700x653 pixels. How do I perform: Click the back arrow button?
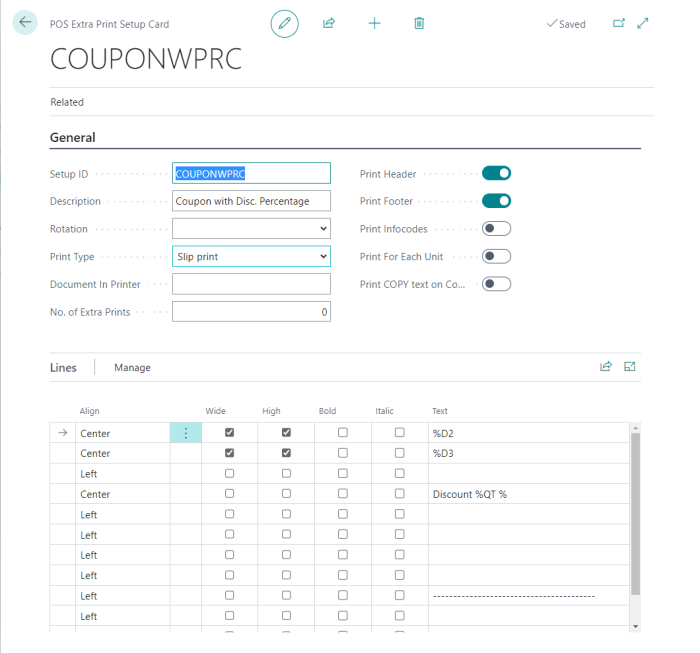pos(25,22)
